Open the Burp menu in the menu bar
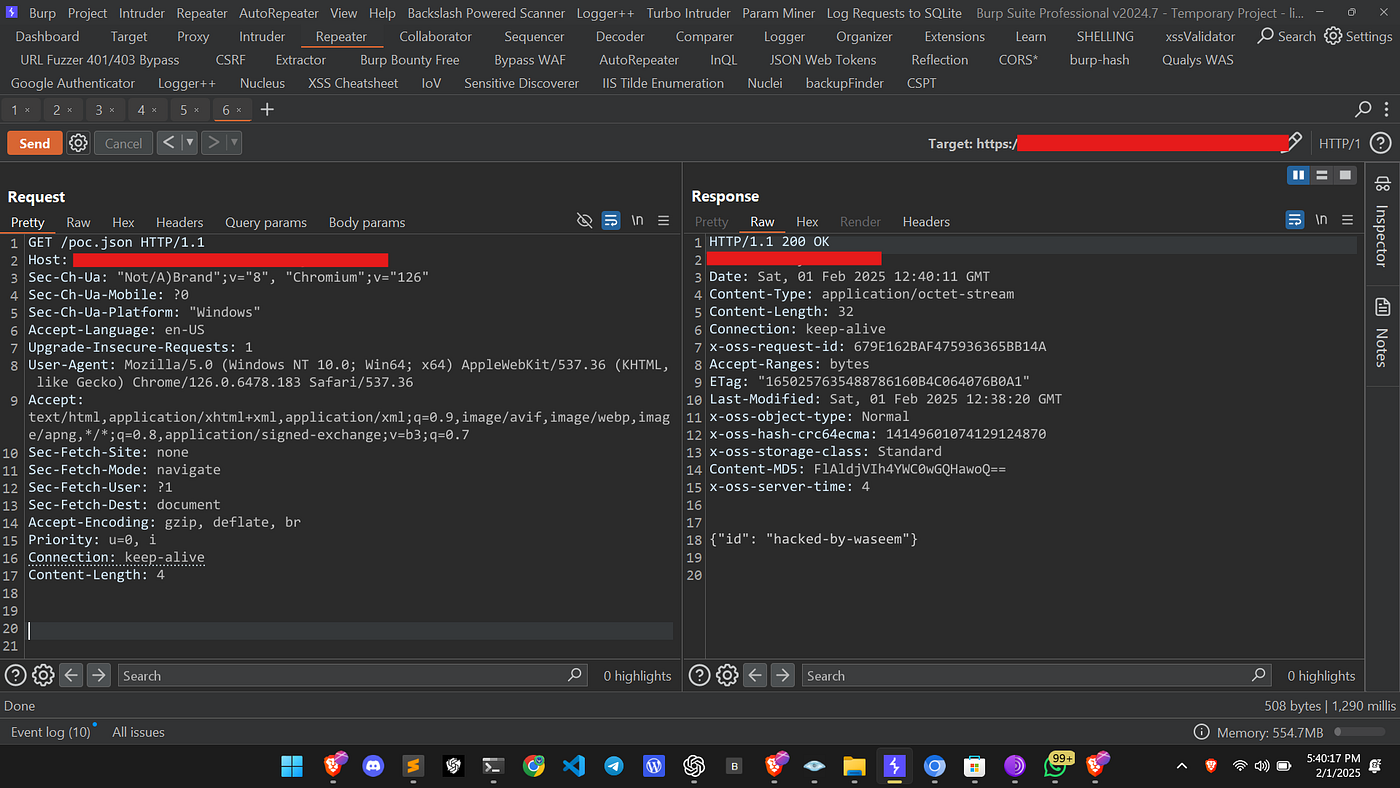 pos(42,13)
